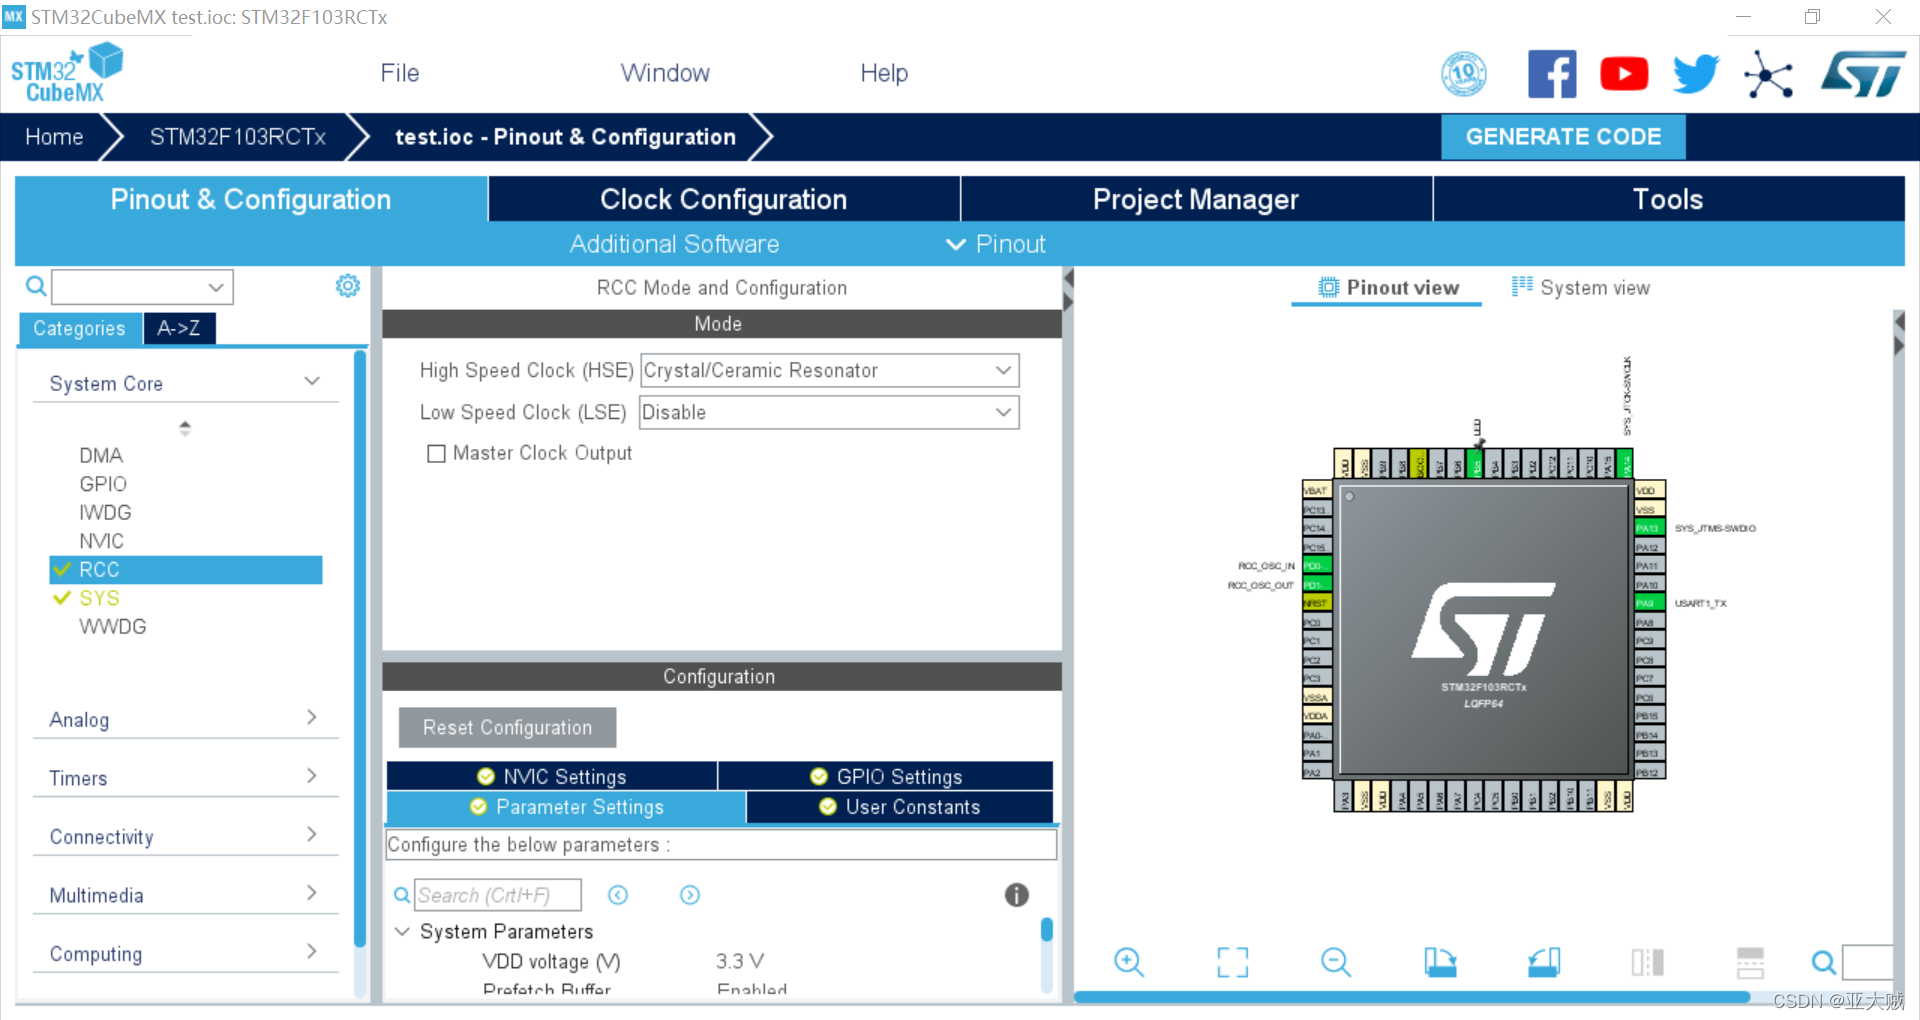Open the GPIO Settings tab
This screenshot has height=1020, width=1920.
point(886,776)
